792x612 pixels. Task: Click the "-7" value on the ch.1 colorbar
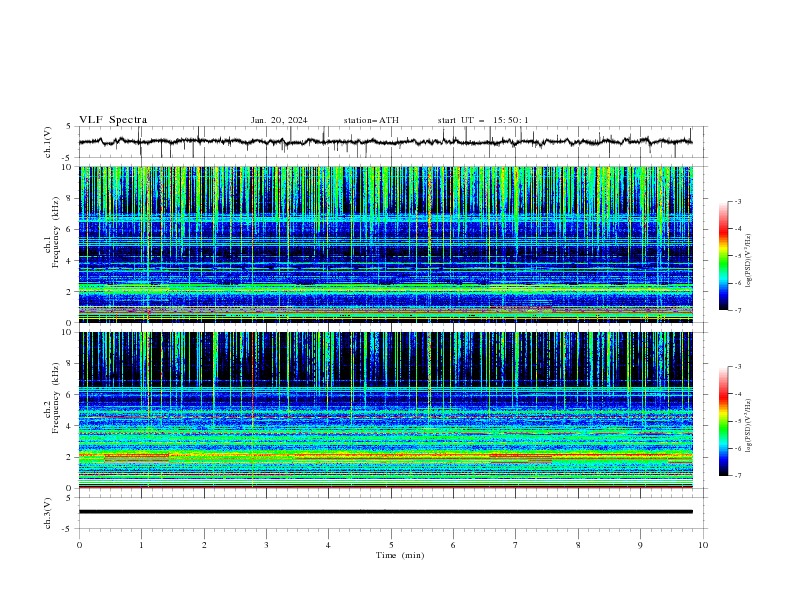click(738, 310)
